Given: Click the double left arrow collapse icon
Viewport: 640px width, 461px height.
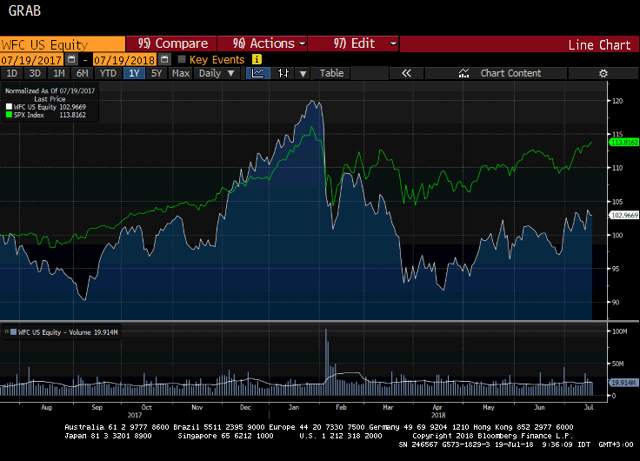Looking at the screenshot, I should pos(406,73).
